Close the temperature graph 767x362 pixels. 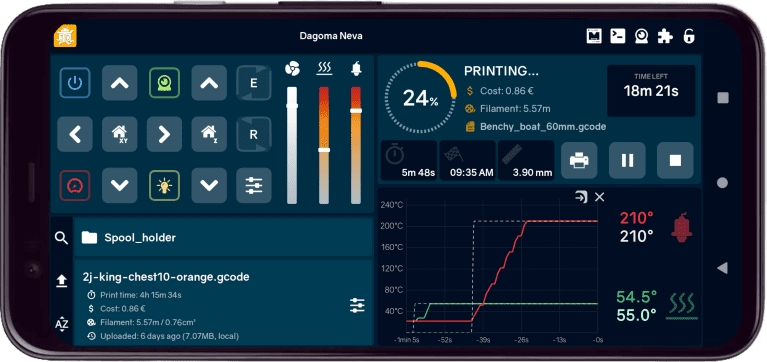pyautogui.click(x=599, y=197)
